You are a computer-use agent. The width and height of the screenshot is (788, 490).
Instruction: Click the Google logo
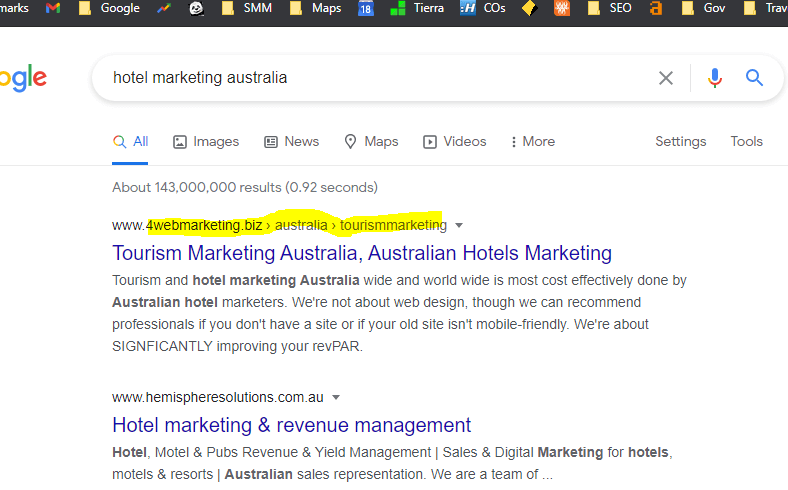(x=23, y=78)
